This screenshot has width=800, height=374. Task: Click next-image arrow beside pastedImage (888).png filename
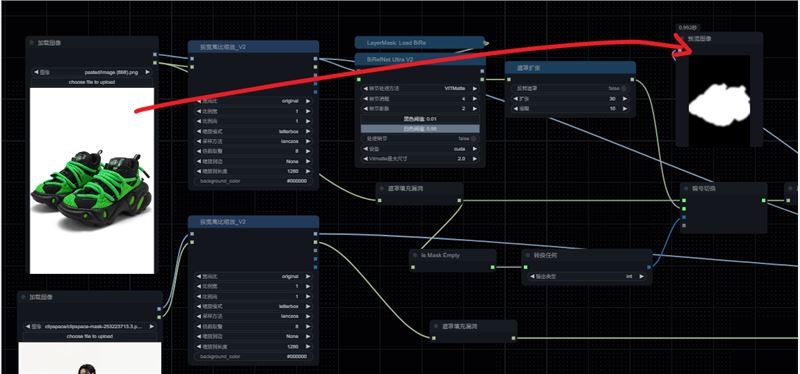(x=148, y=72)
